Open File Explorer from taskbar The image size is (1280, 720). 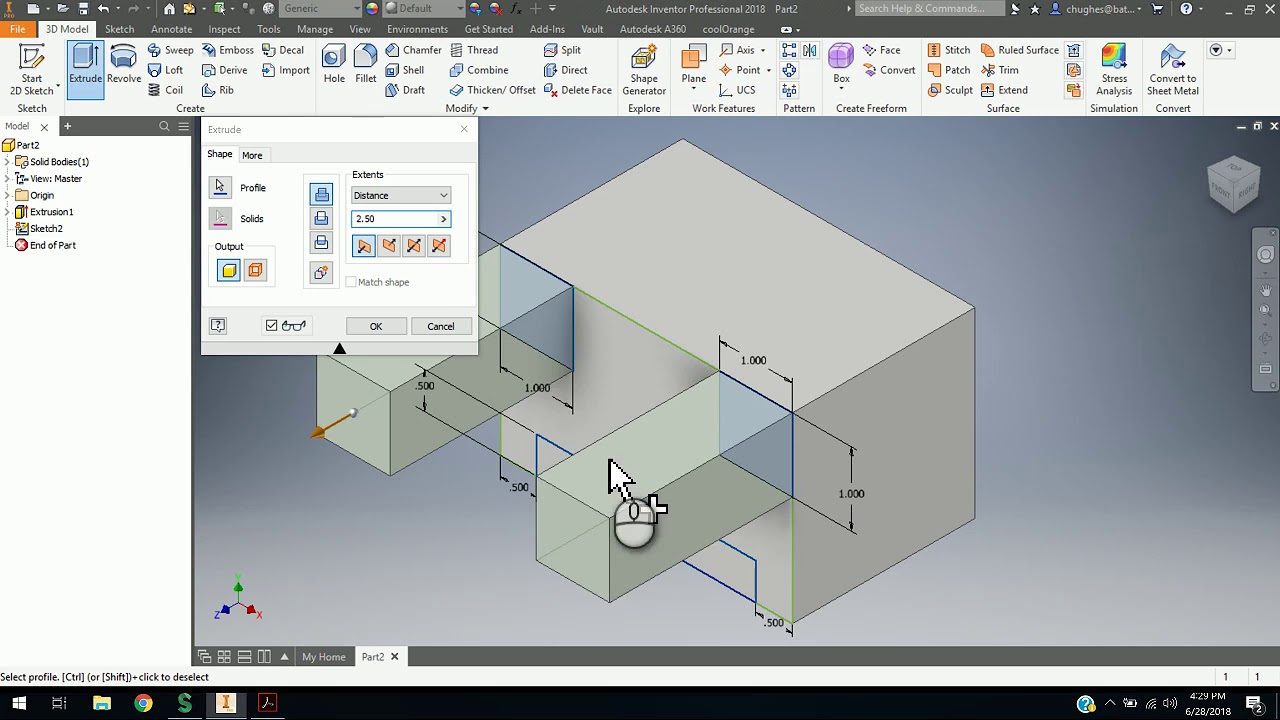[102, 704]
